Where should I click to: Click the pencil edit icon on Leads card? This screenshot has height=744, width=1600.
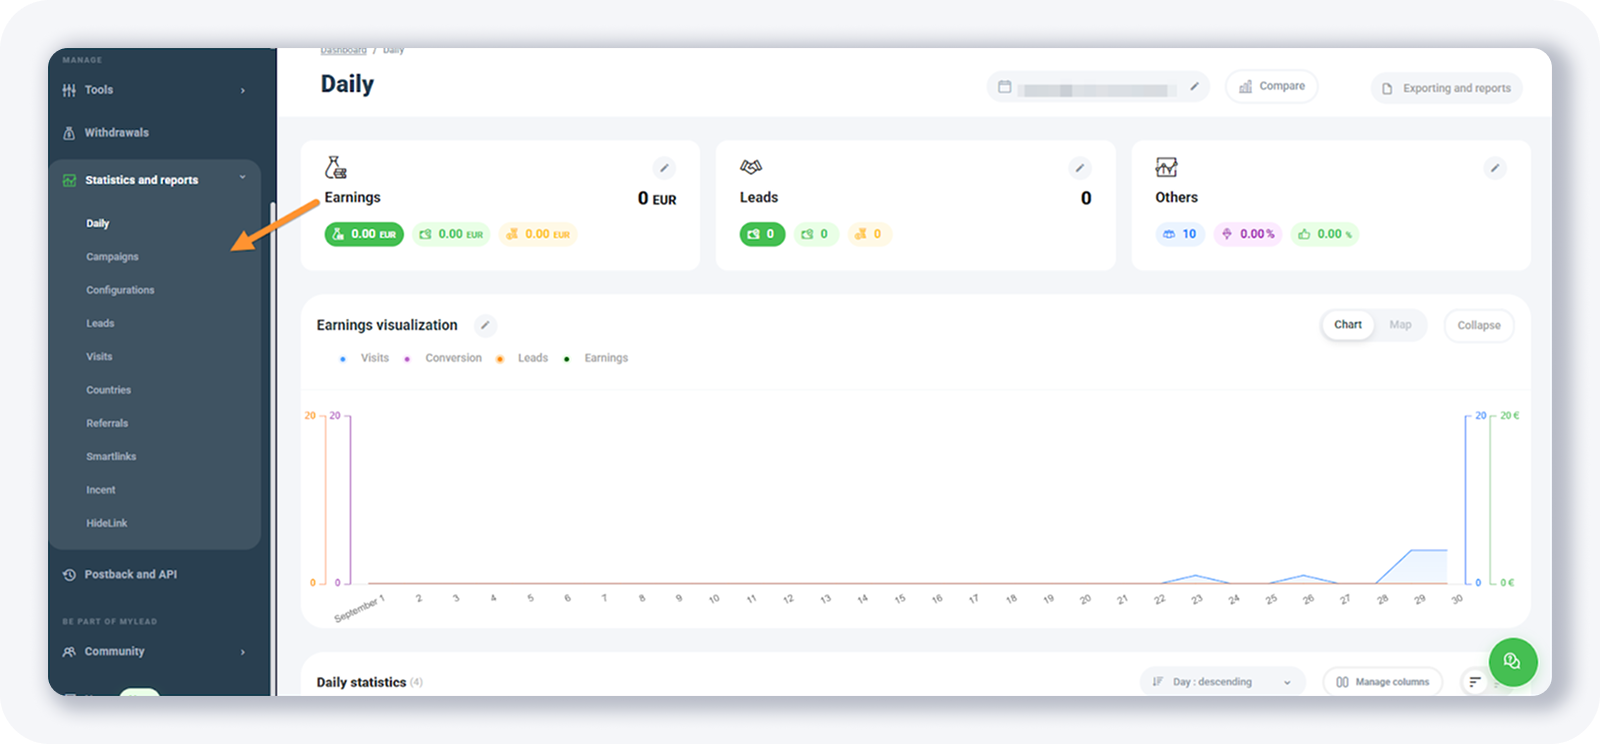[x=1079, y=168]
